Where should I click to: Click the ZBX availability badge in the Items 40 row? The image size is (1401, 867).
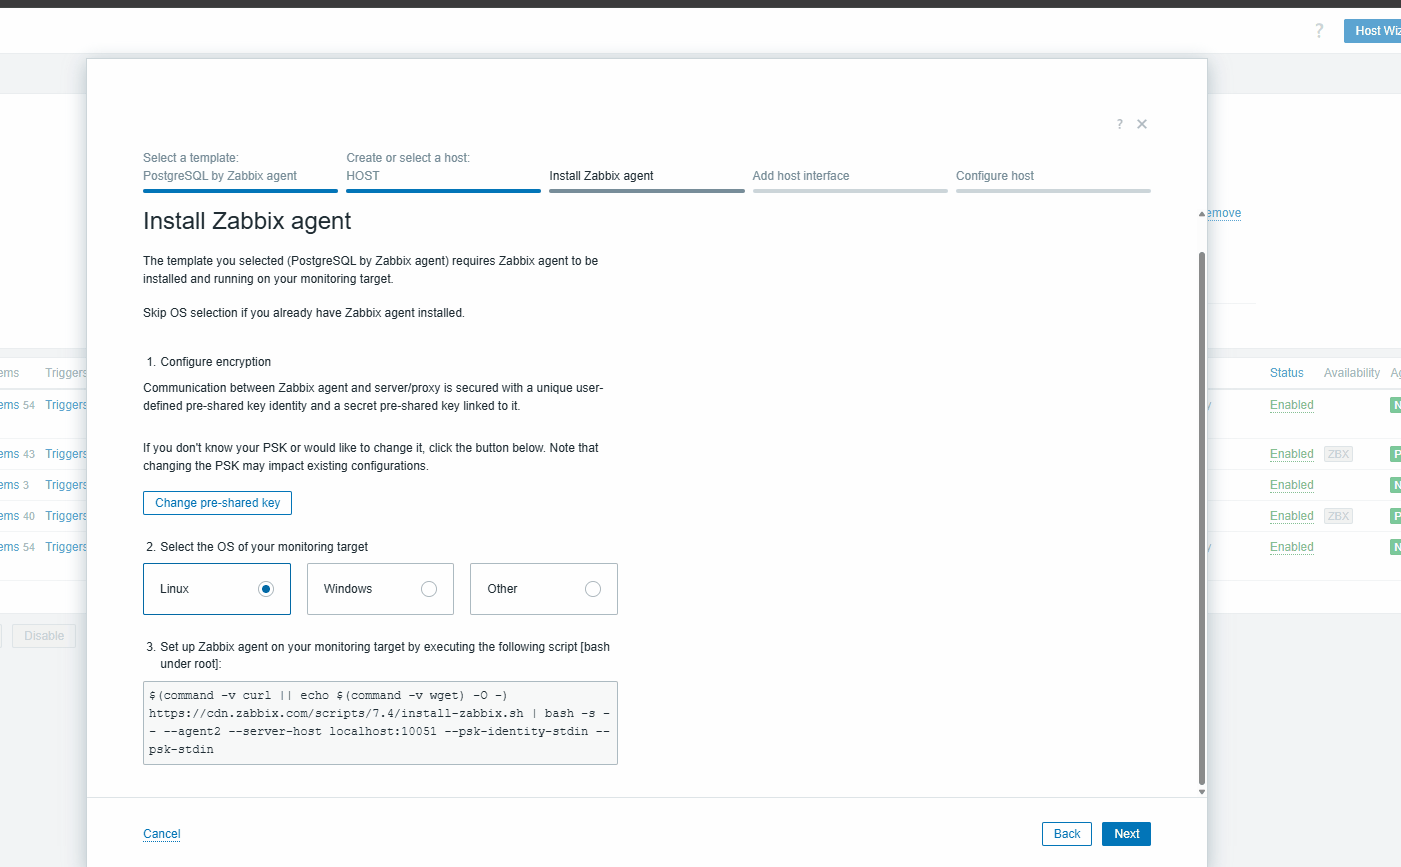(x=1338, y=516)
